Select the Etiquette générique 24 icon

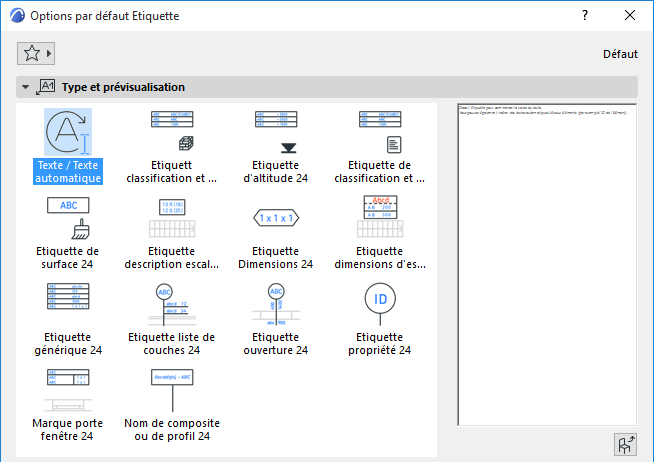[x=68, y=296]
